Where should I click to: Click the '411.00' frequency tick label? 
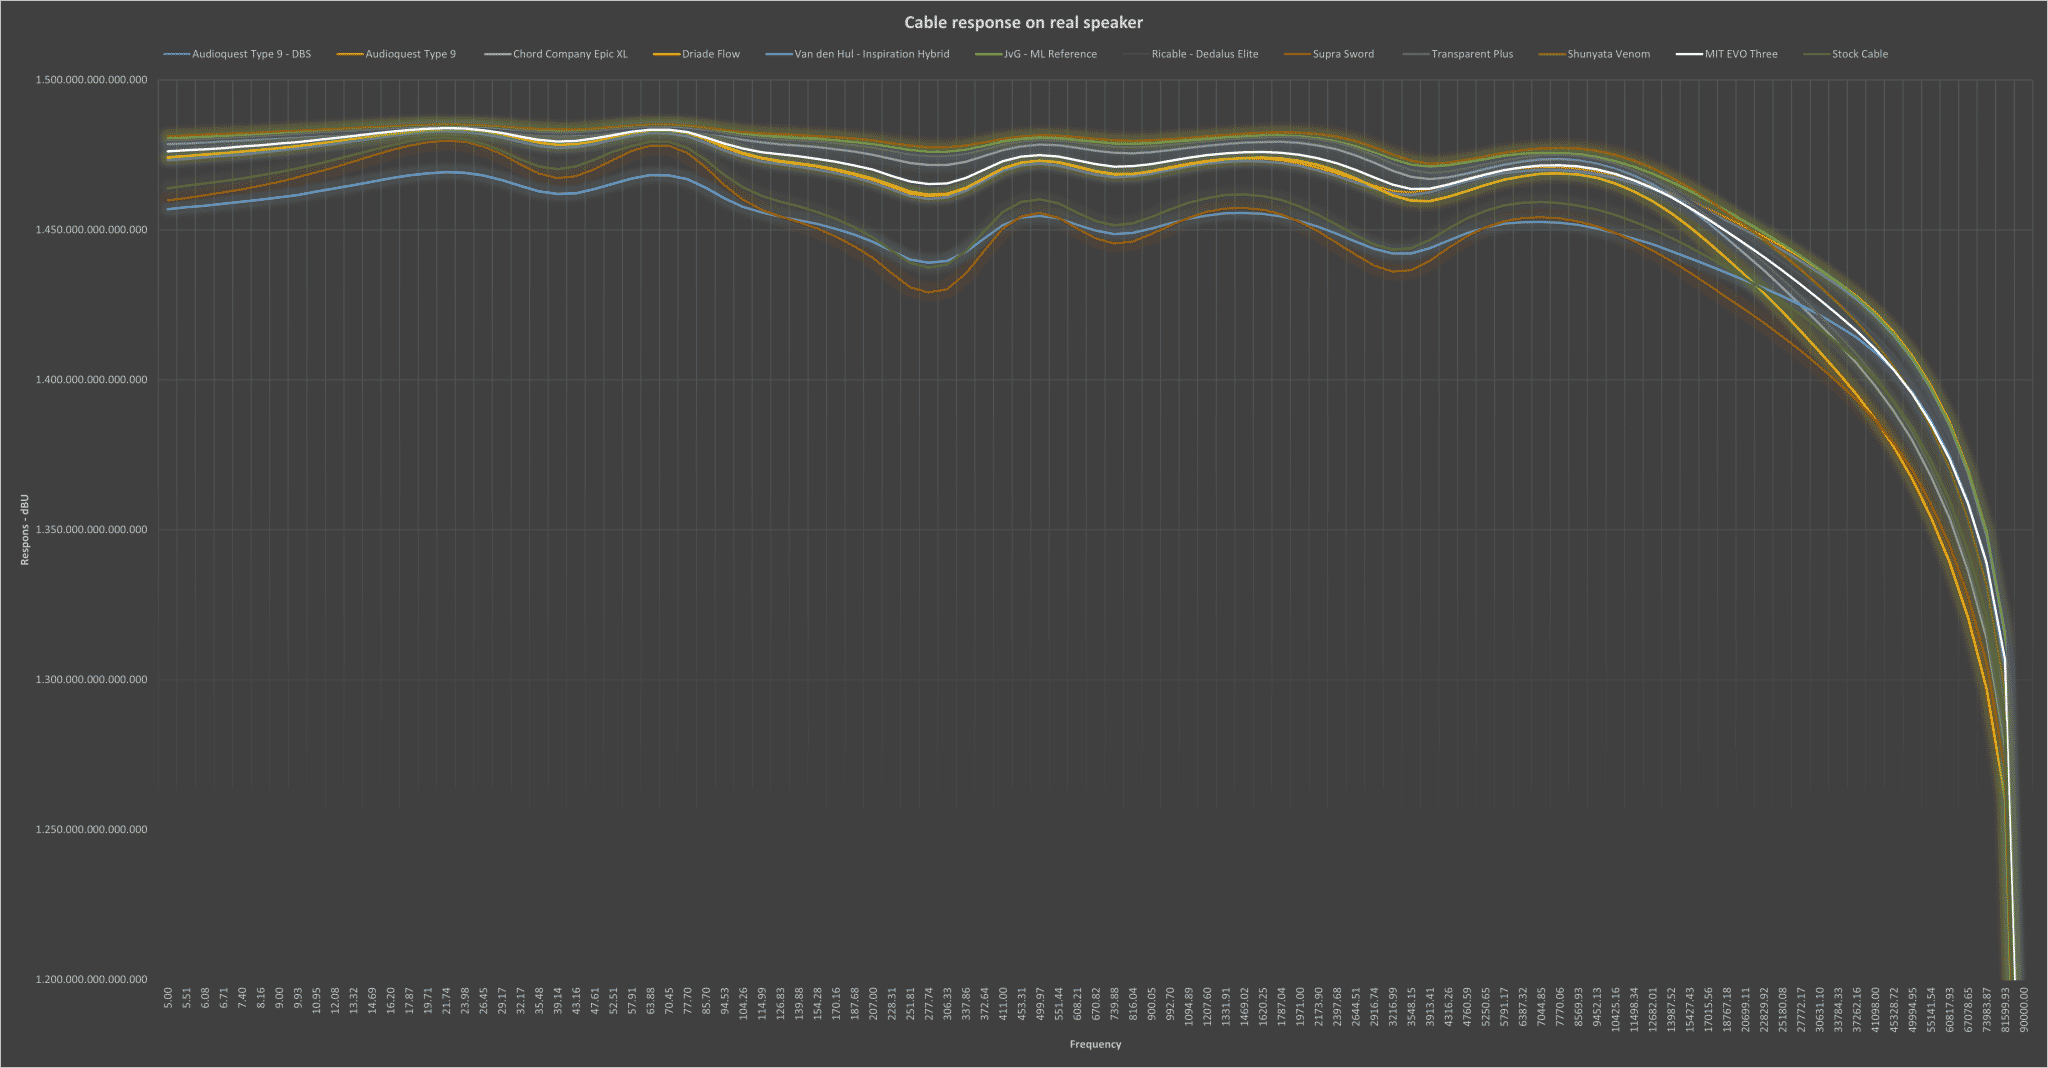[x=1003, y=1005]
